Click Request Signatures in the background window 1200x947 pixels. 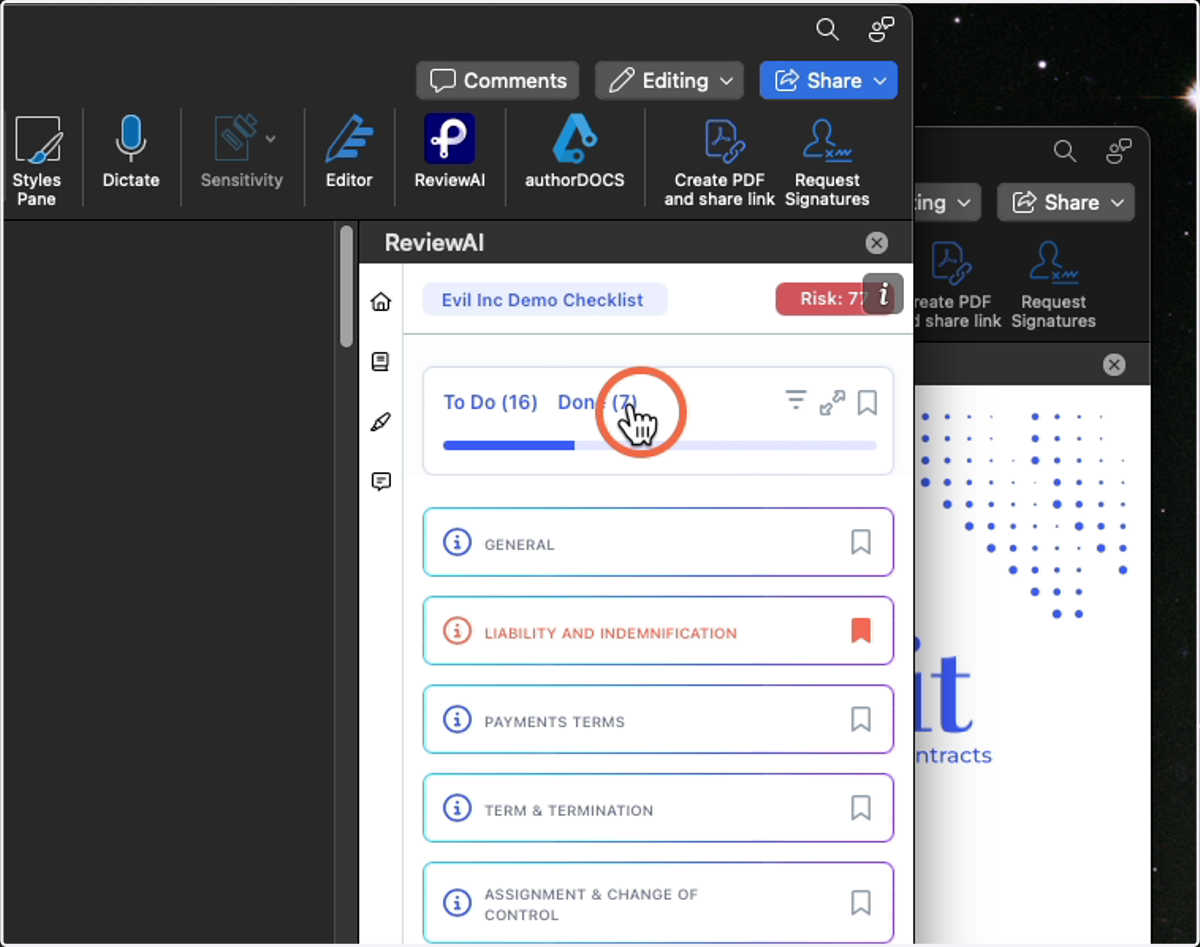pos(1053,284)
